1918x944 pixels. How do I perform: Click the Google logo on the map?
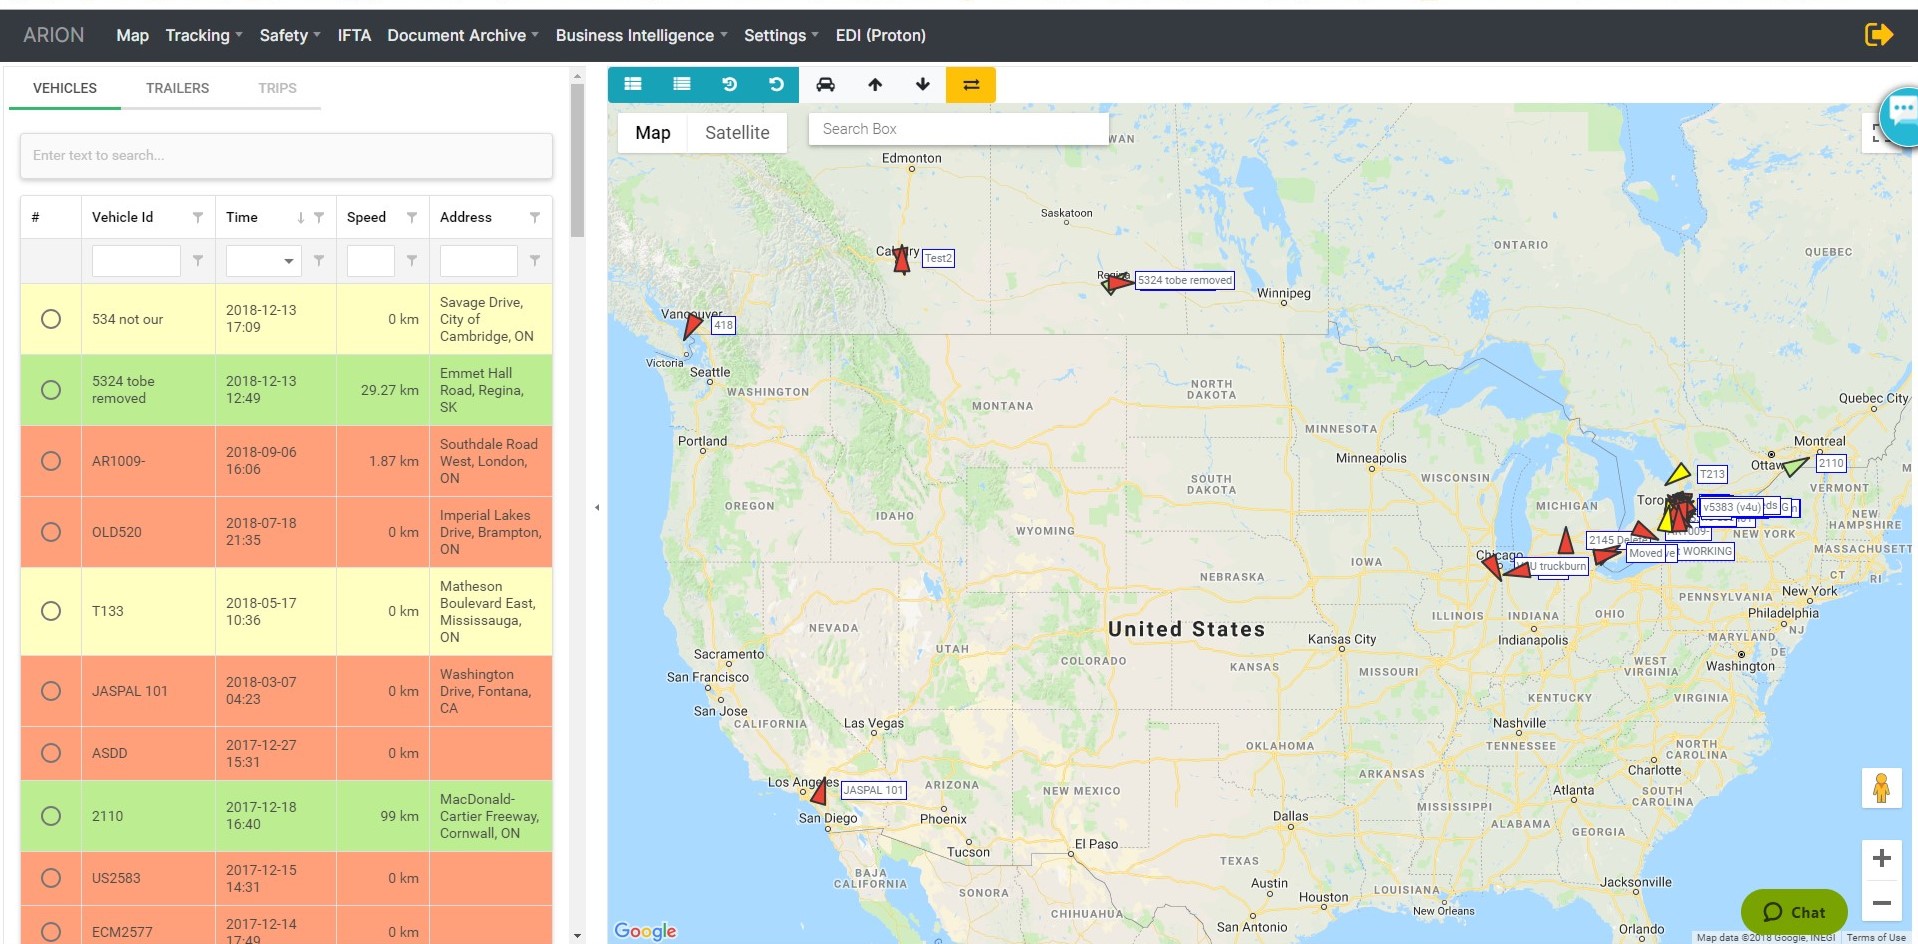point(645,931)
